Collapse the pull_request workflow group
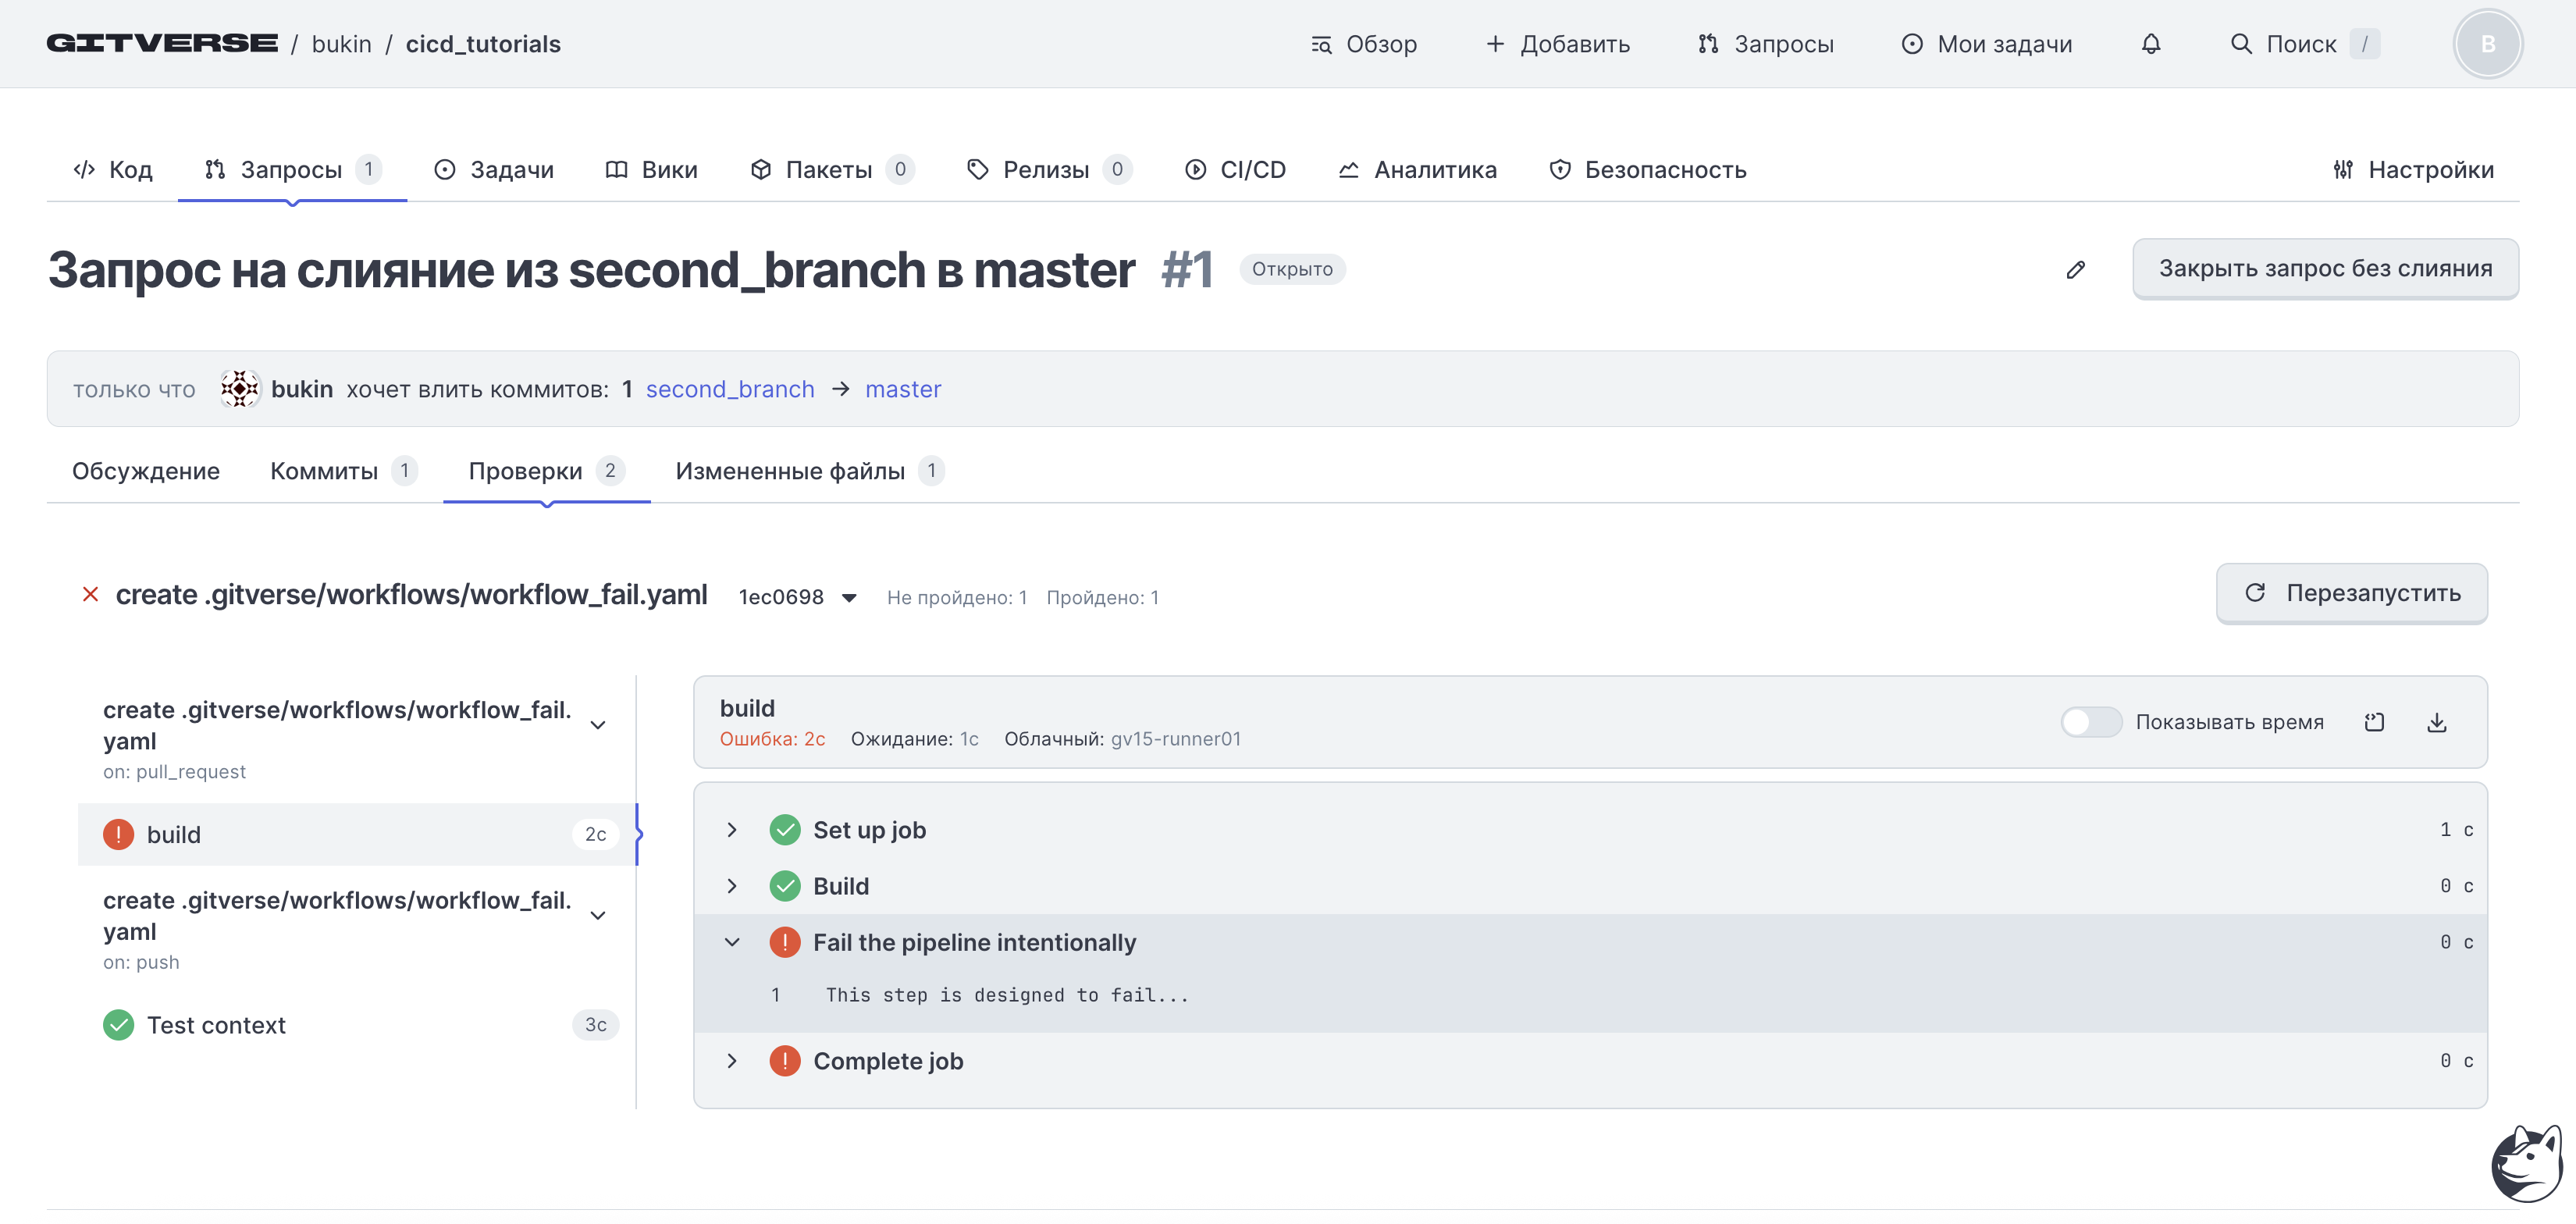The height and width of the screenshot is (1224, 2576). click(598, 725)
